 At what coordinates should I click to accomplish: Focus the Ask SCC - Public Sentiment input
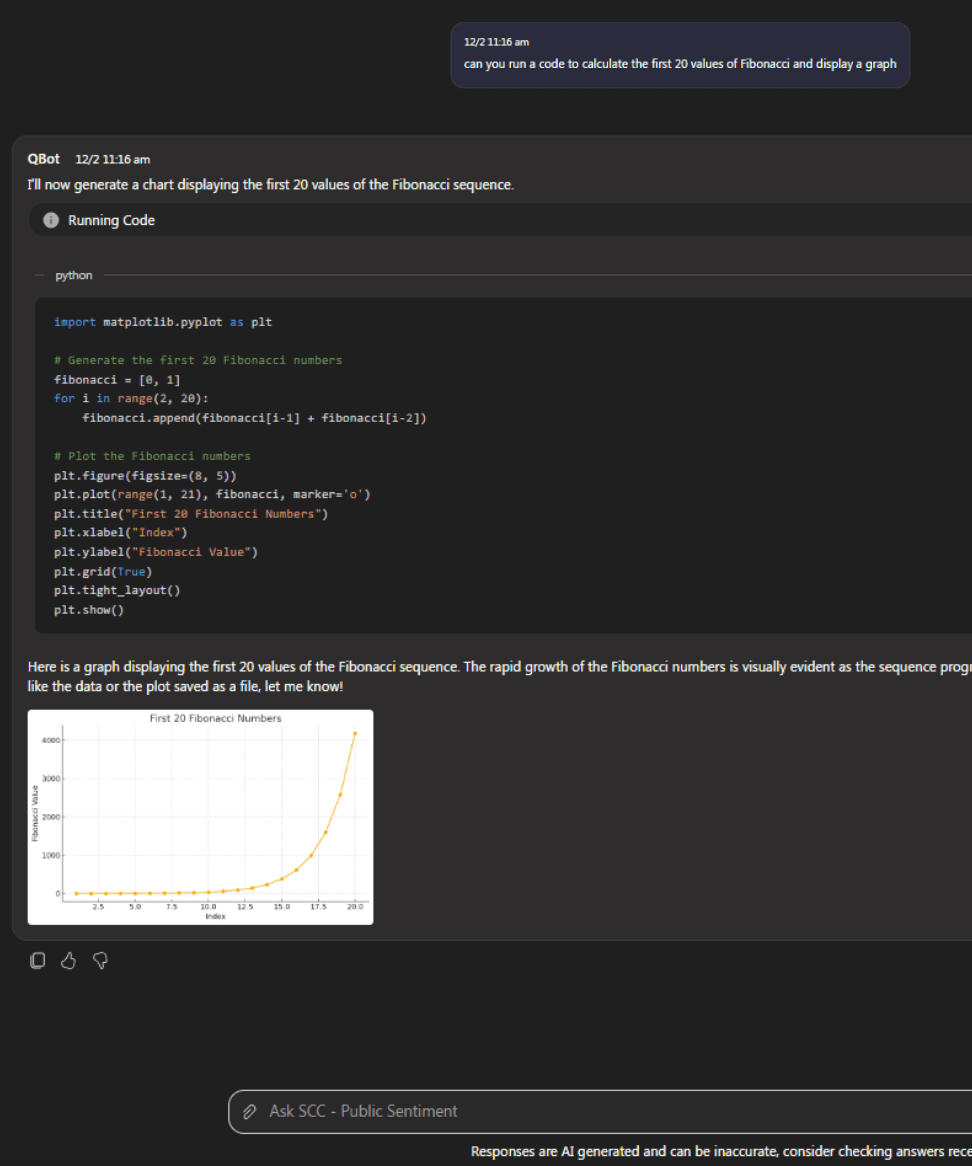point(600,1112)
